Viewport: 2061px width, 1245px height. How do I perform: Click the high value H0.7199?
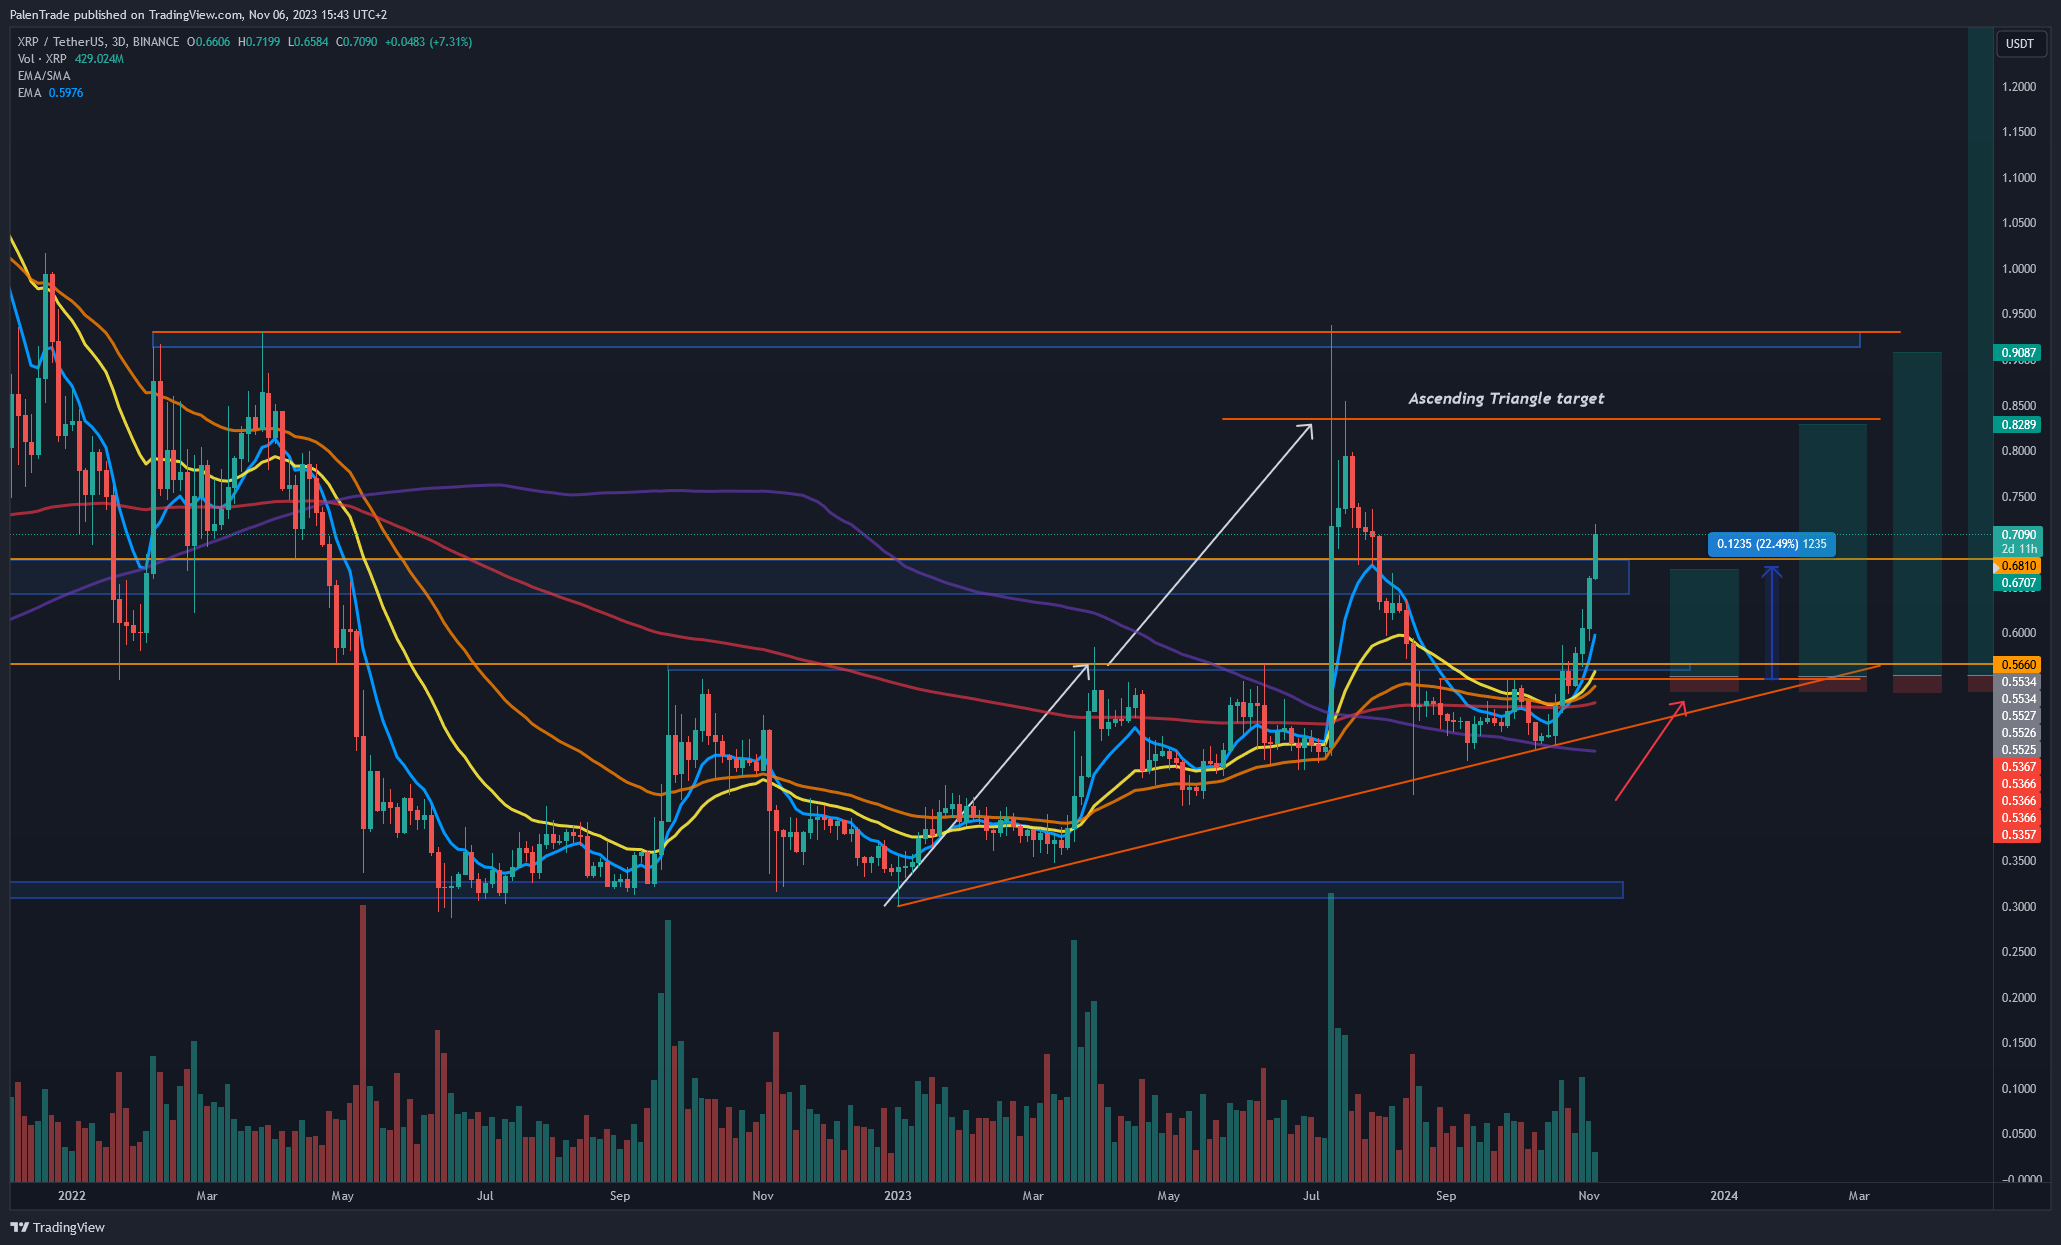click(x=258, y=42)
